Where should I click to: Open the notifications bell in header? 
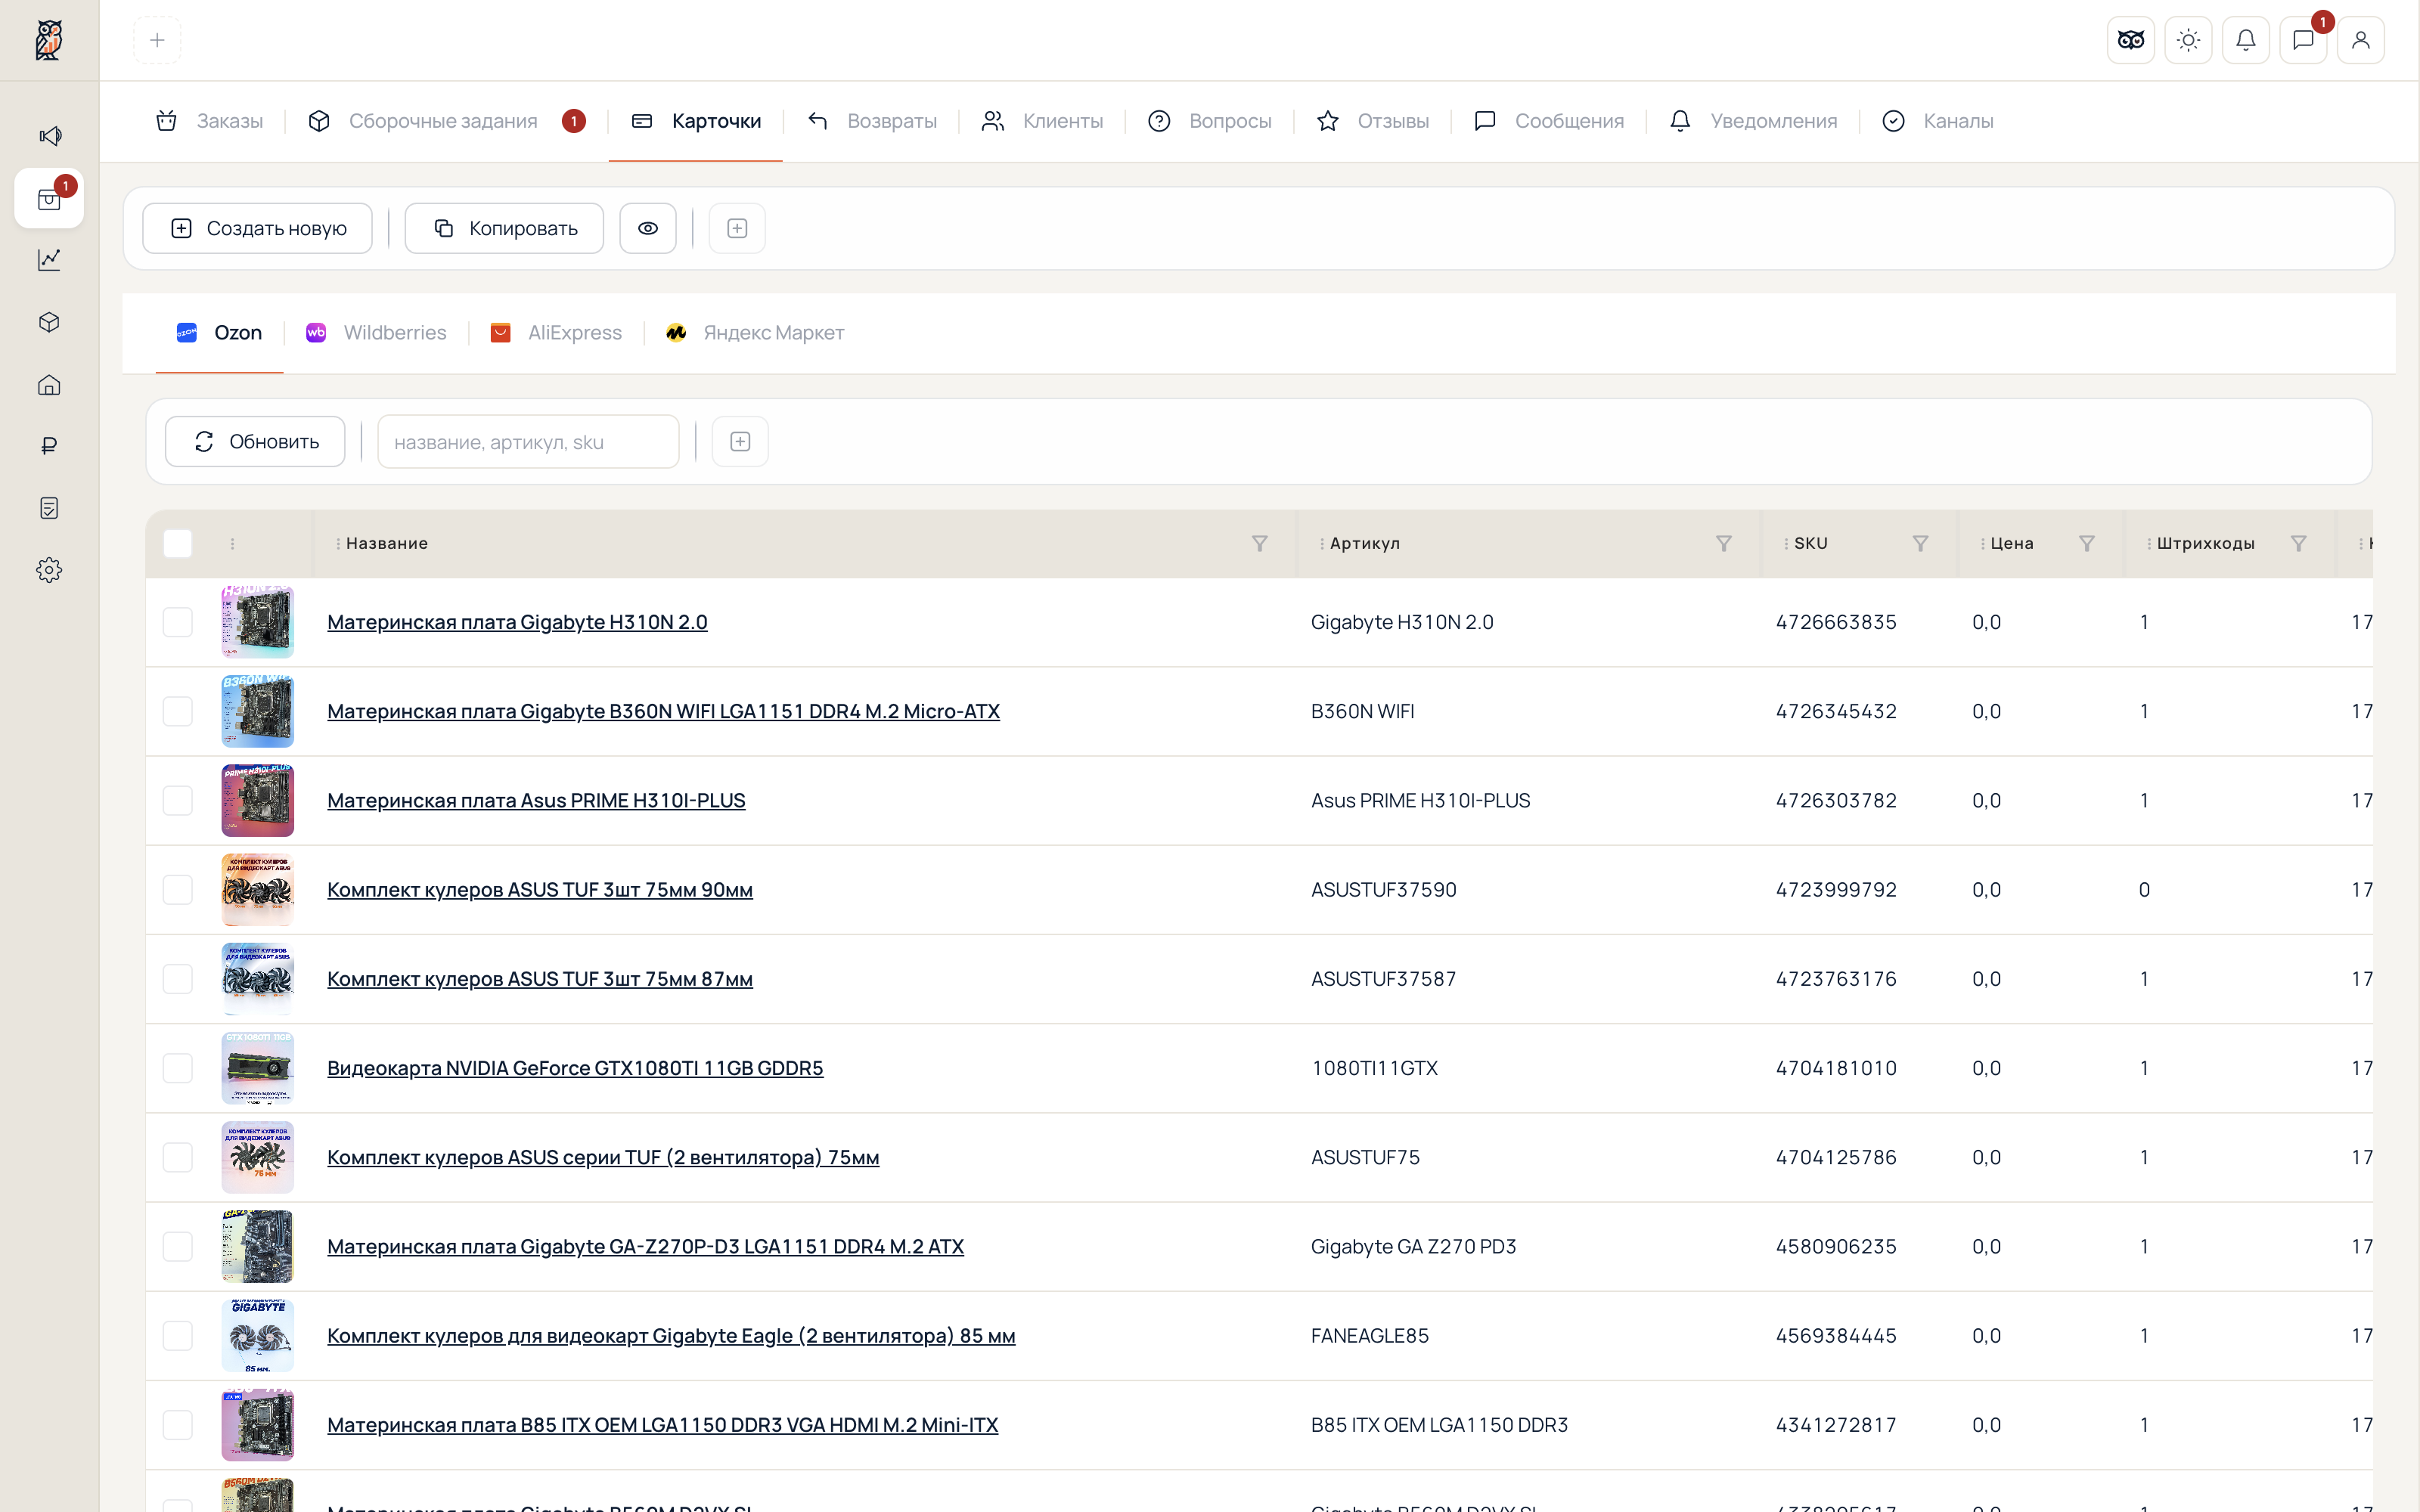(2246, 40)
